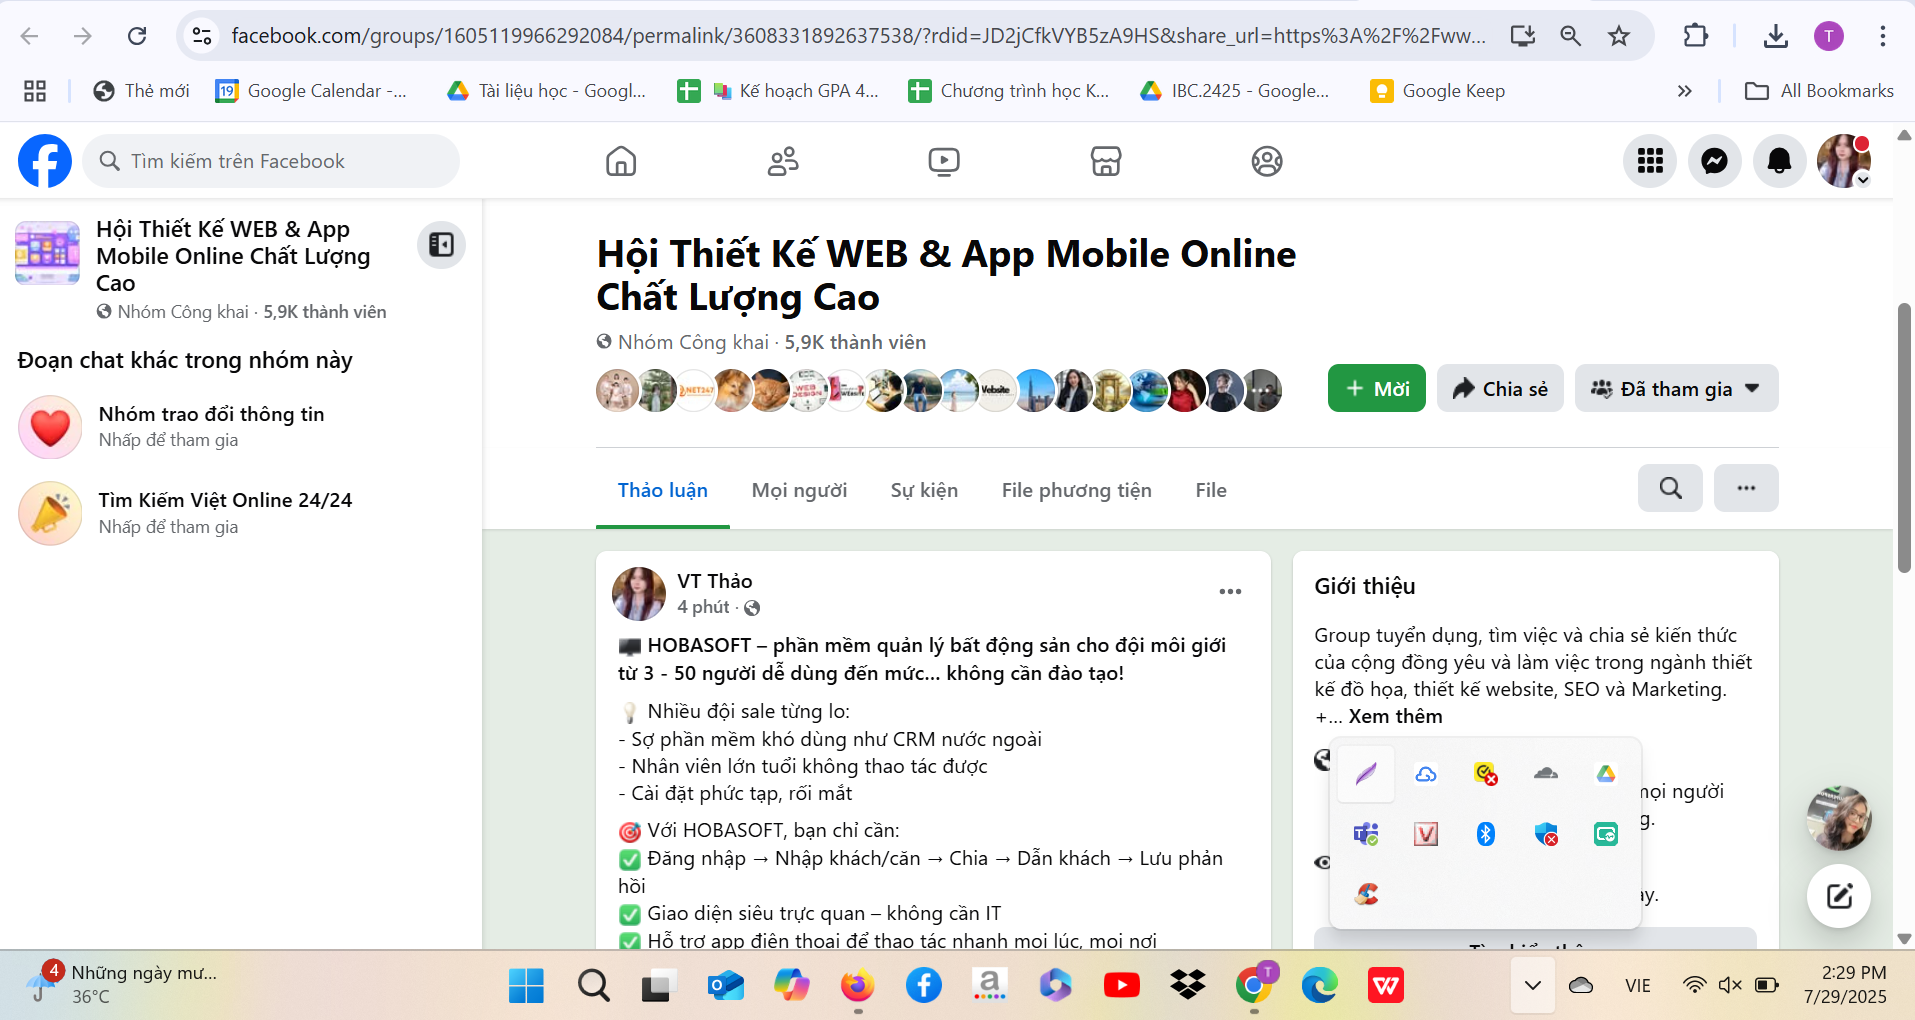Open the Watch video icon
Screen dimensions: 1915x1020
coord(943,161)
